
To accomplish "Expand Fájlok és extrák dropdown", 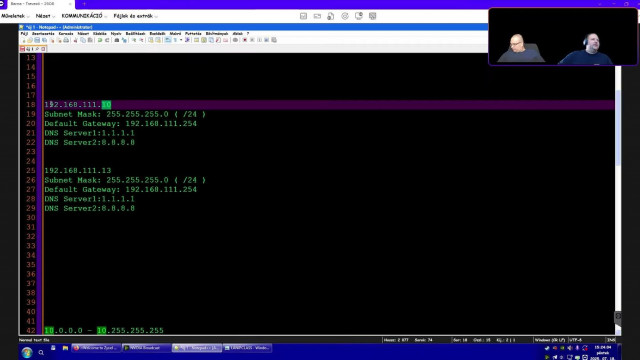I will [x=136, y=16].
